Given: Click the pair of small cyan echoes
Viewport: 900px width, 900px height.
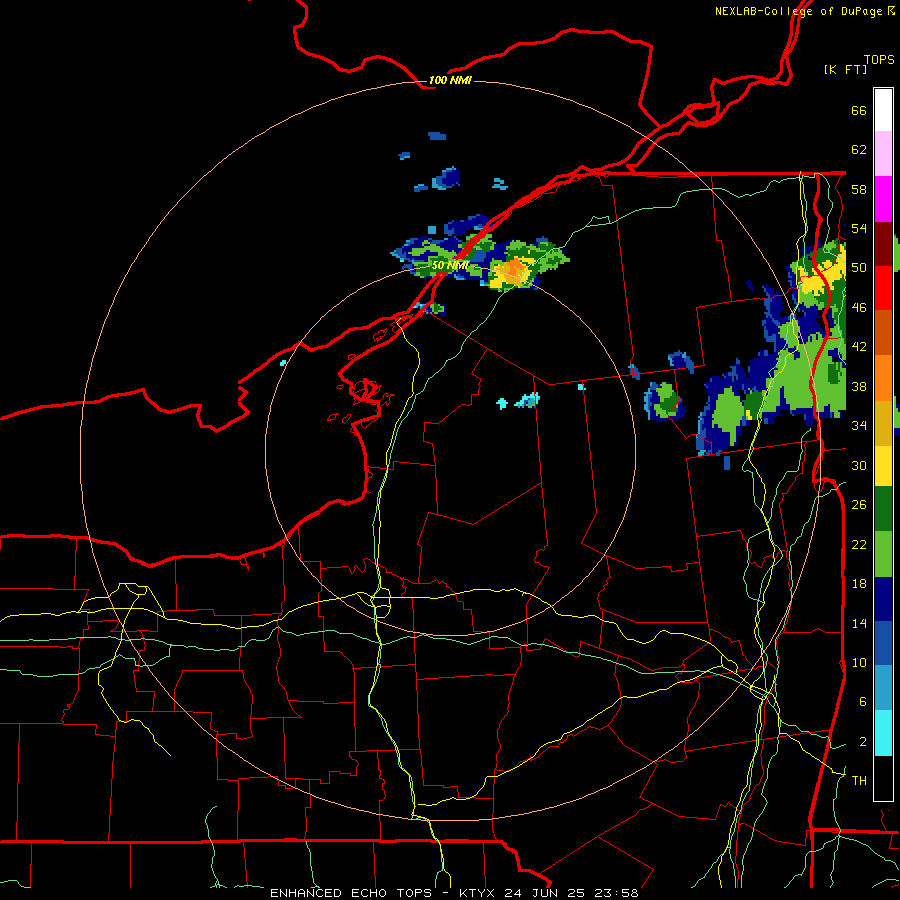Looking at the screenshot, I should [x=518, y=401].
